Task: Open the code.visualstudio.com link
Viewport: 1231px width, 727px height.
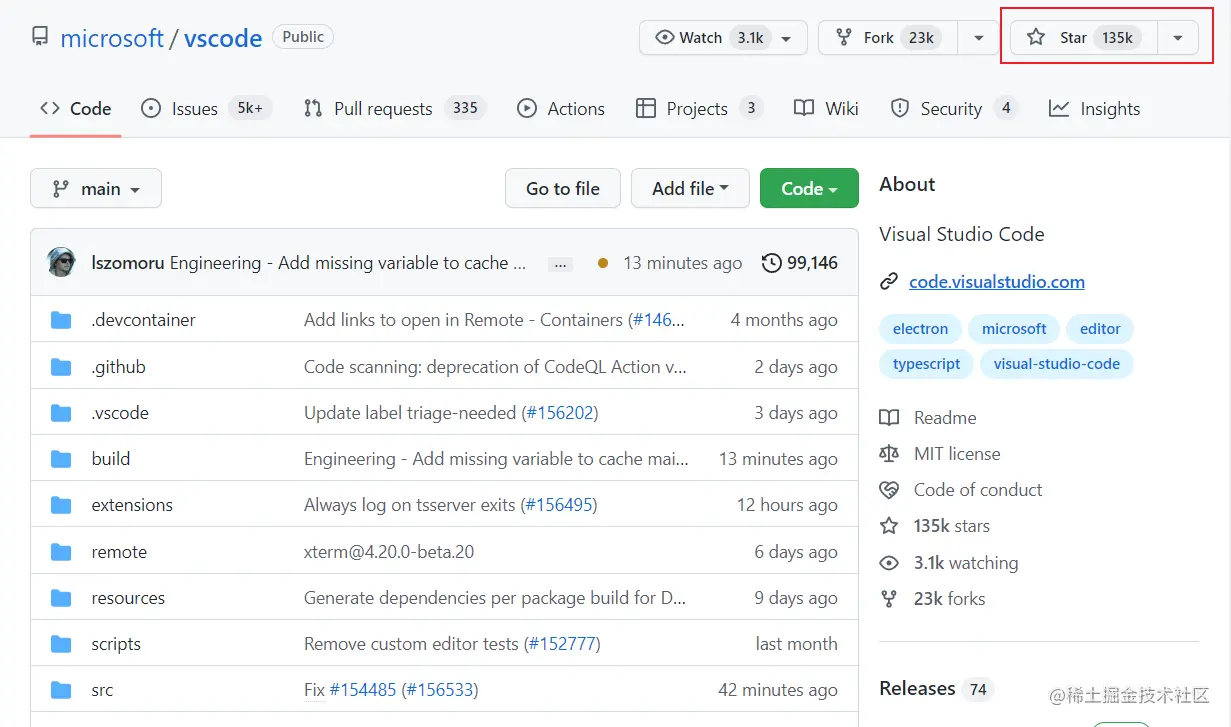Action: [x=996, y=282]
